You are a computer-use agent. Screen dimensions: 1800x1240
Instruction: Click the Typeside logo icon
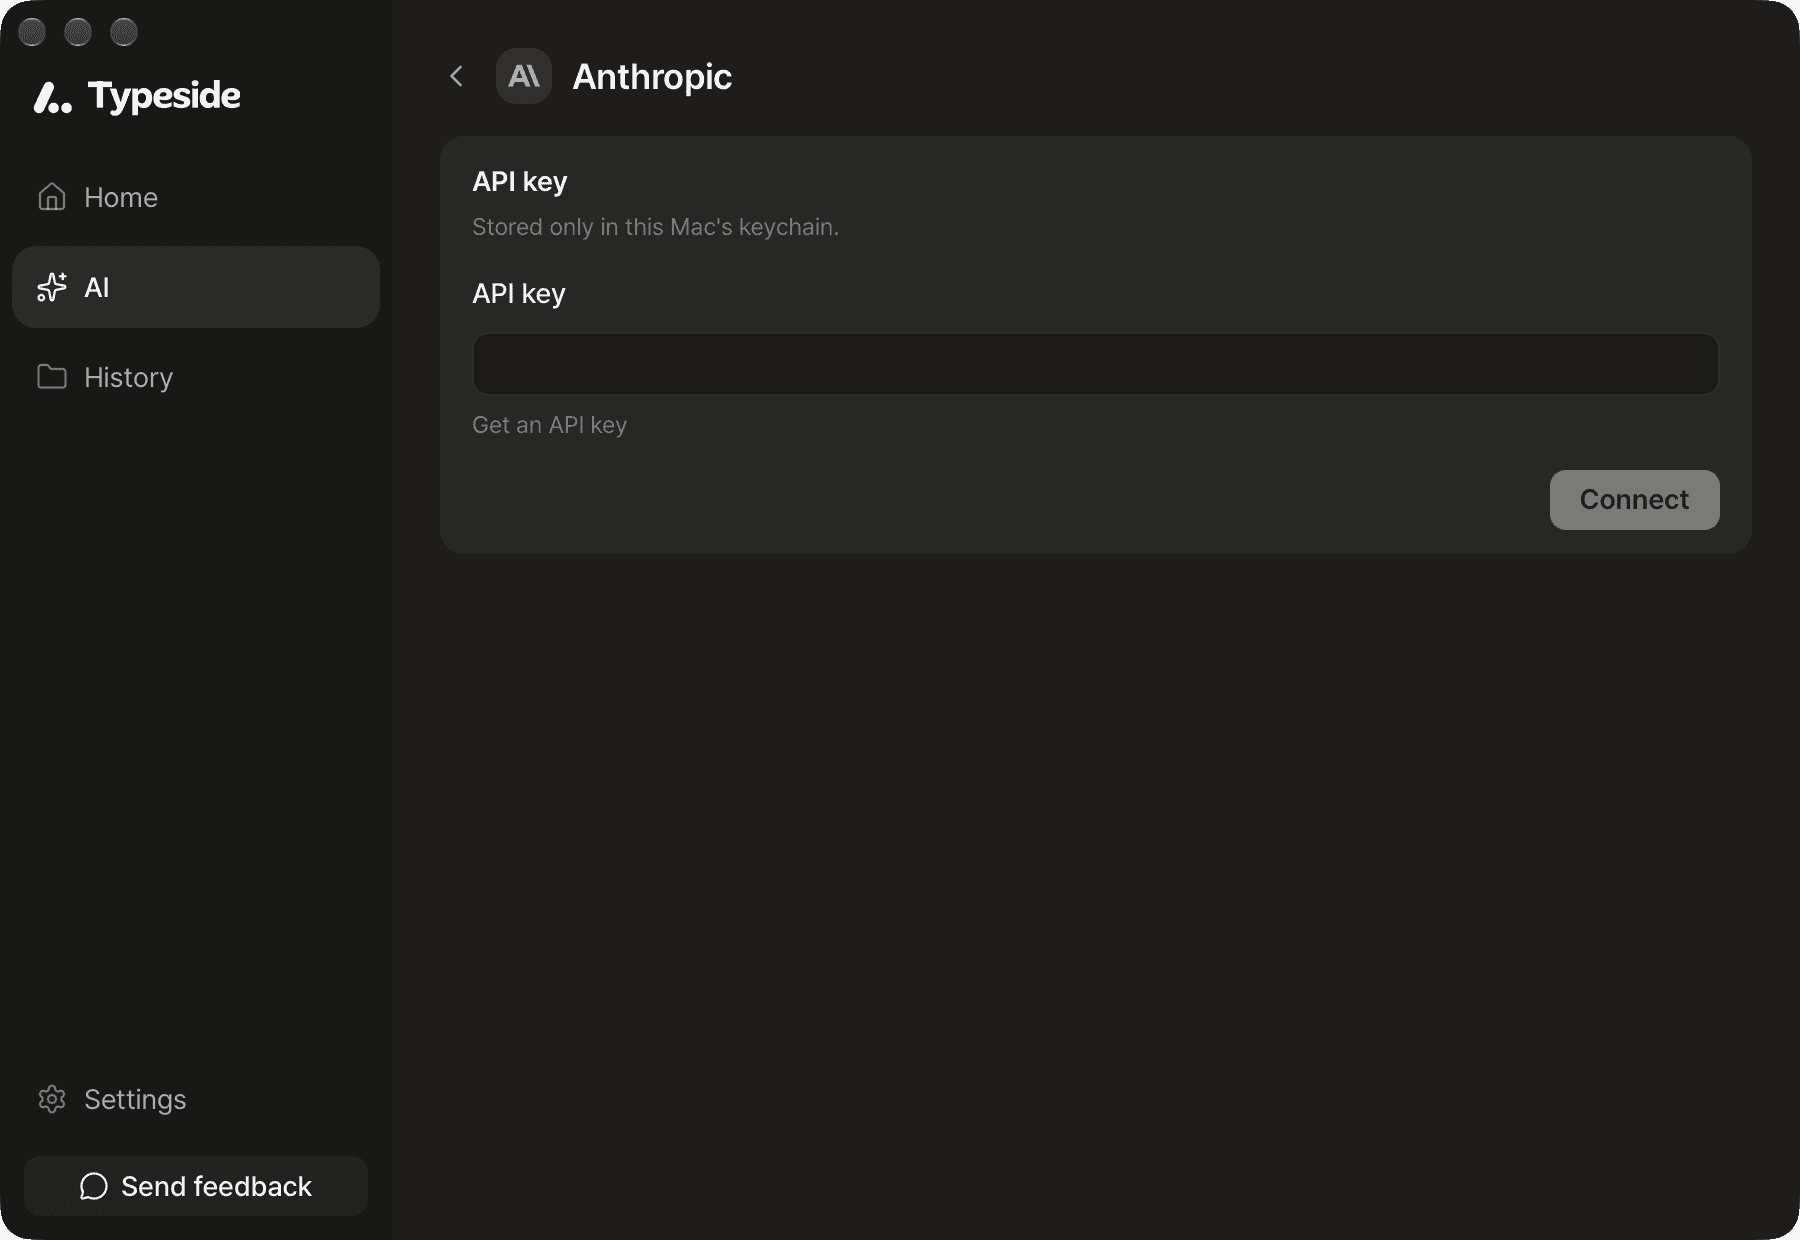tap(53, 97)
